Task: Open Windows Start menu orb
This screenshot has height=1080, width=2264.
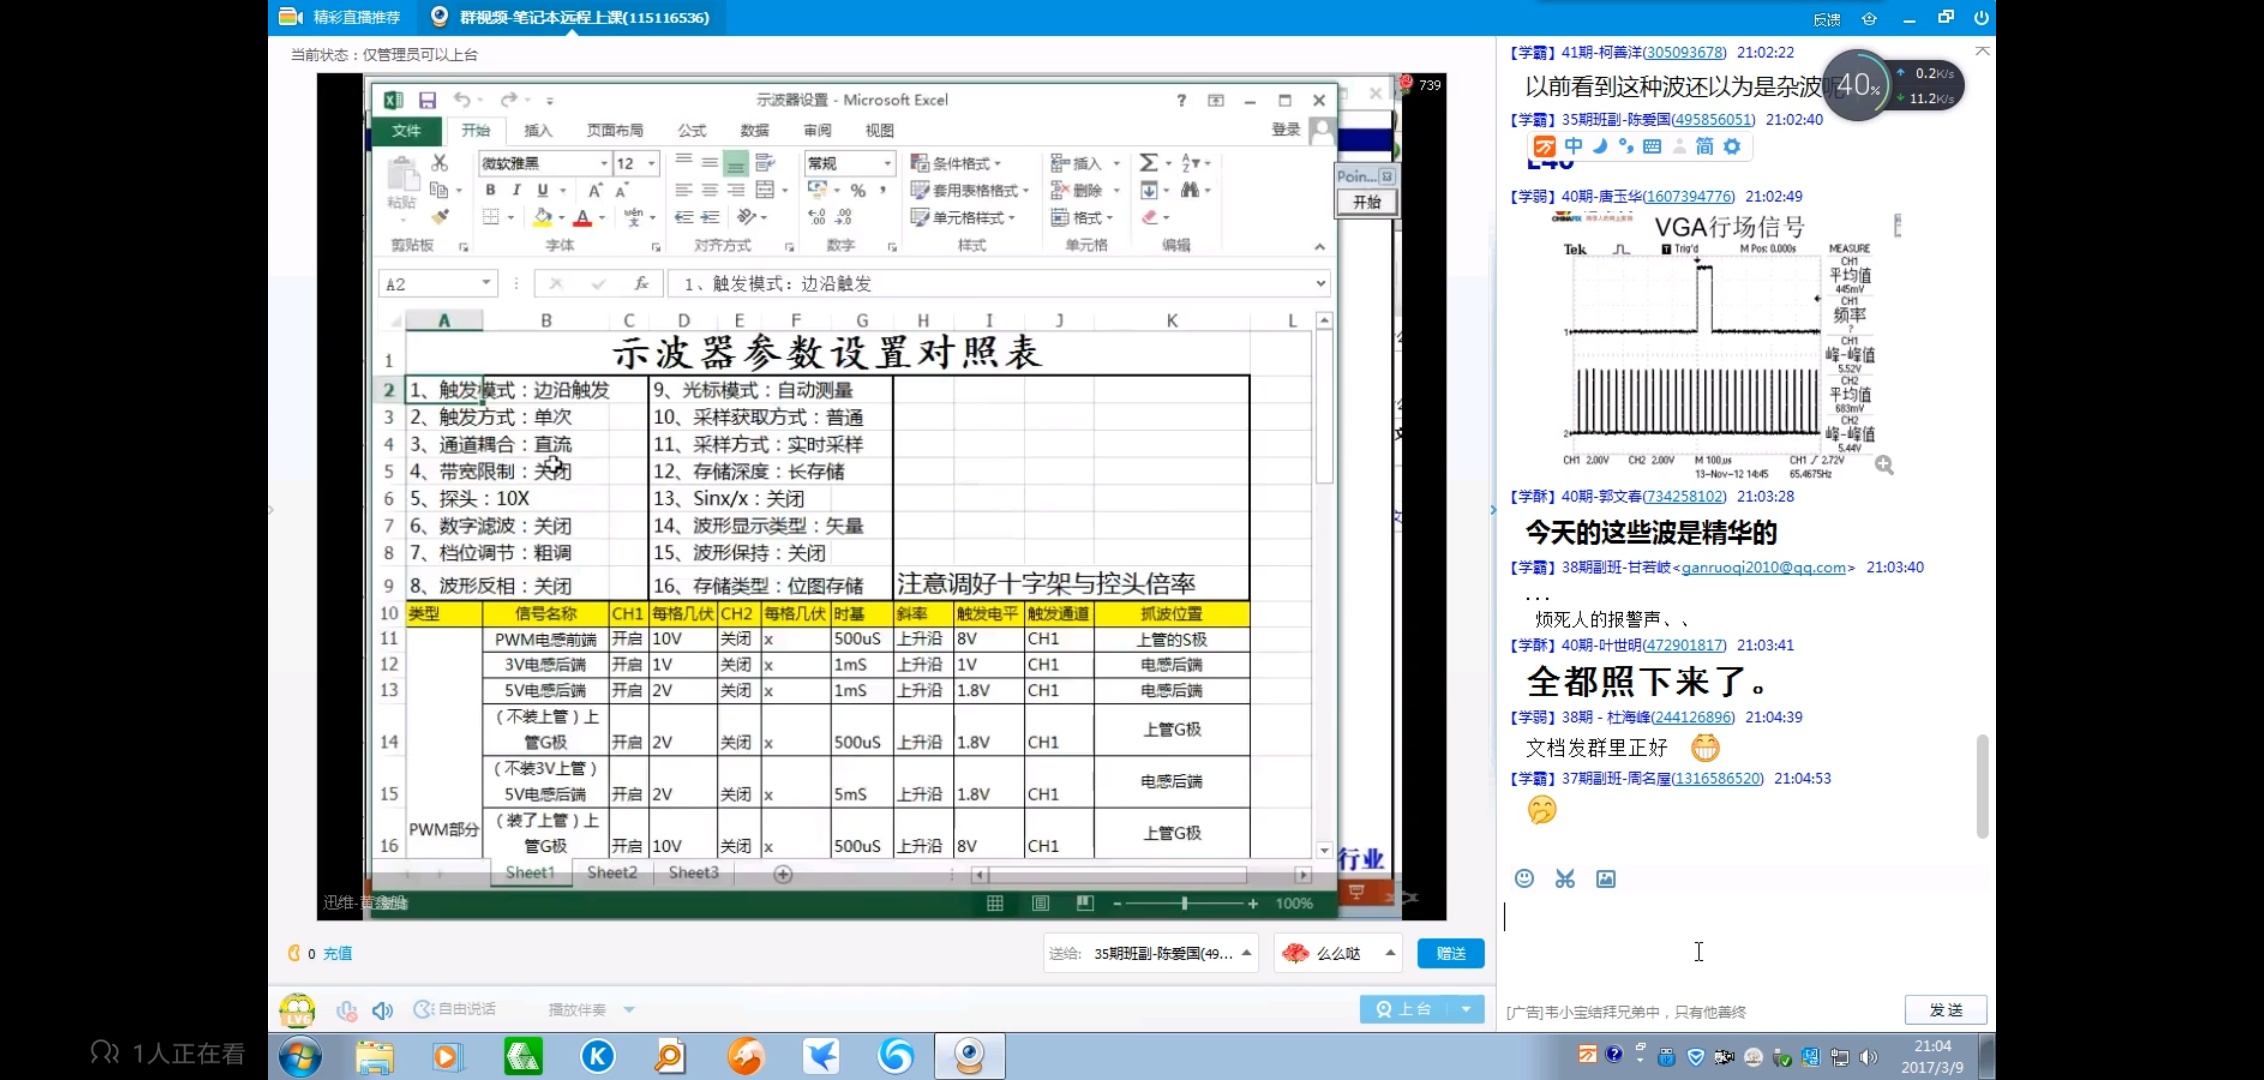Action: click(x=300, y=1056)
